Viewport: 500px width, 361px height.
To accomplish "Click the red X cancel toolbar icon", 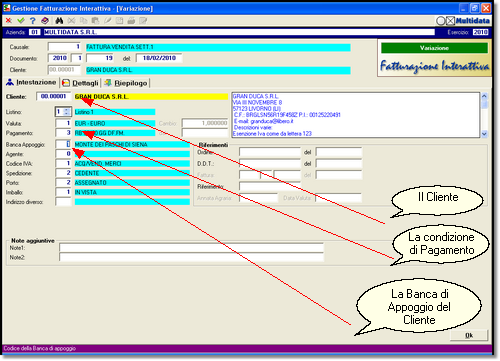I will [x=9, y=21].
